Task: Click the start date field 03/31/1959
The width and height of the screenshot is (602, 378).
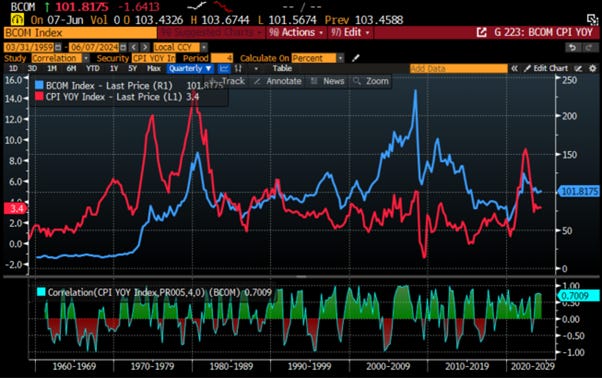Action: (29, 48)
